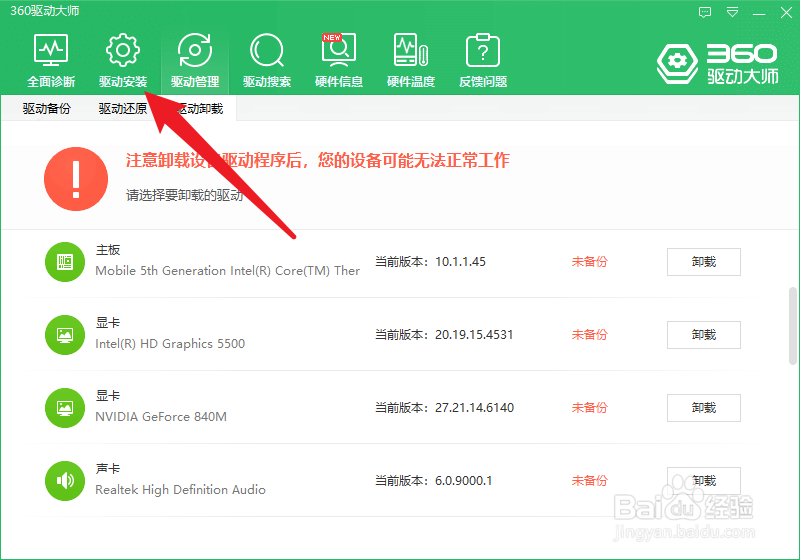Viewport: 800px width, 560px height.
Task: Select version text 10.1.1.45
Action: tap(460, 262)
